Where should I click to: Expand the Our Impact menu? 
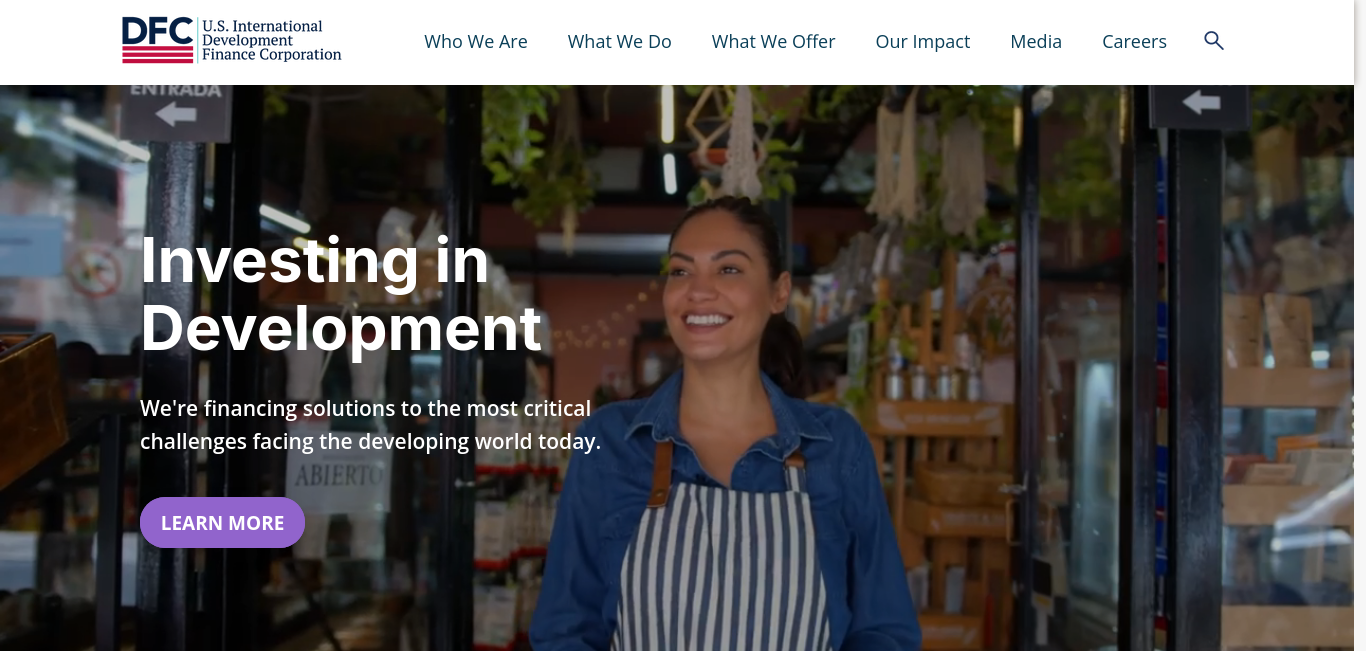923,42
